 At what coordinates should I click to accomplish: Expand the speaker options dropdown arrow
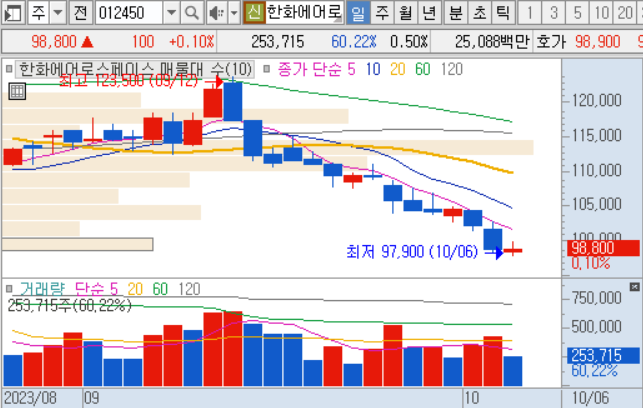pos(234,13)
